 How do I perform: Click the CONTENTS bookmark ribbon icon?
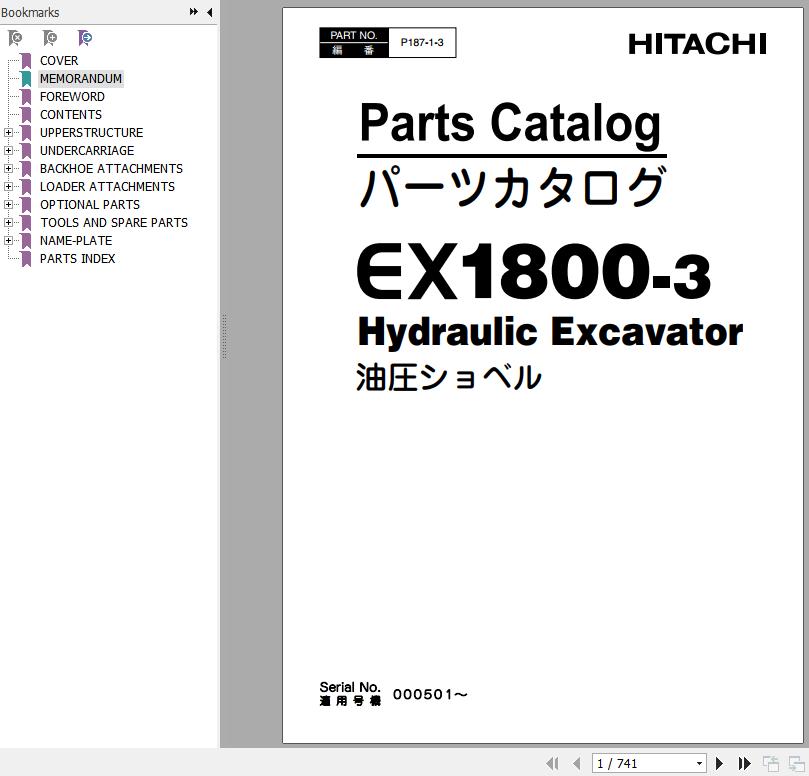(26, 115)
